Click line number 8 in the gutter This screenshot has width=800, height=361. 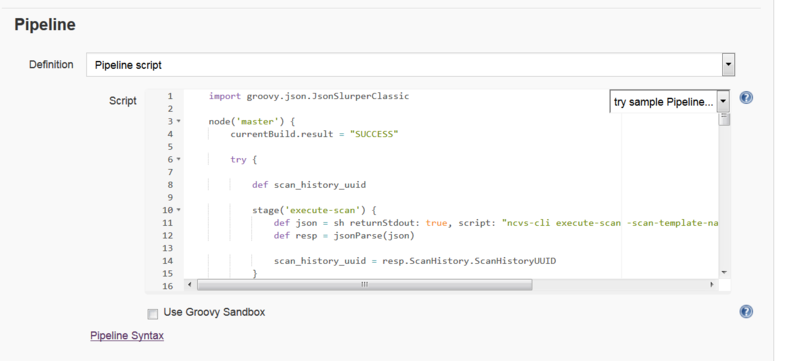170,185
